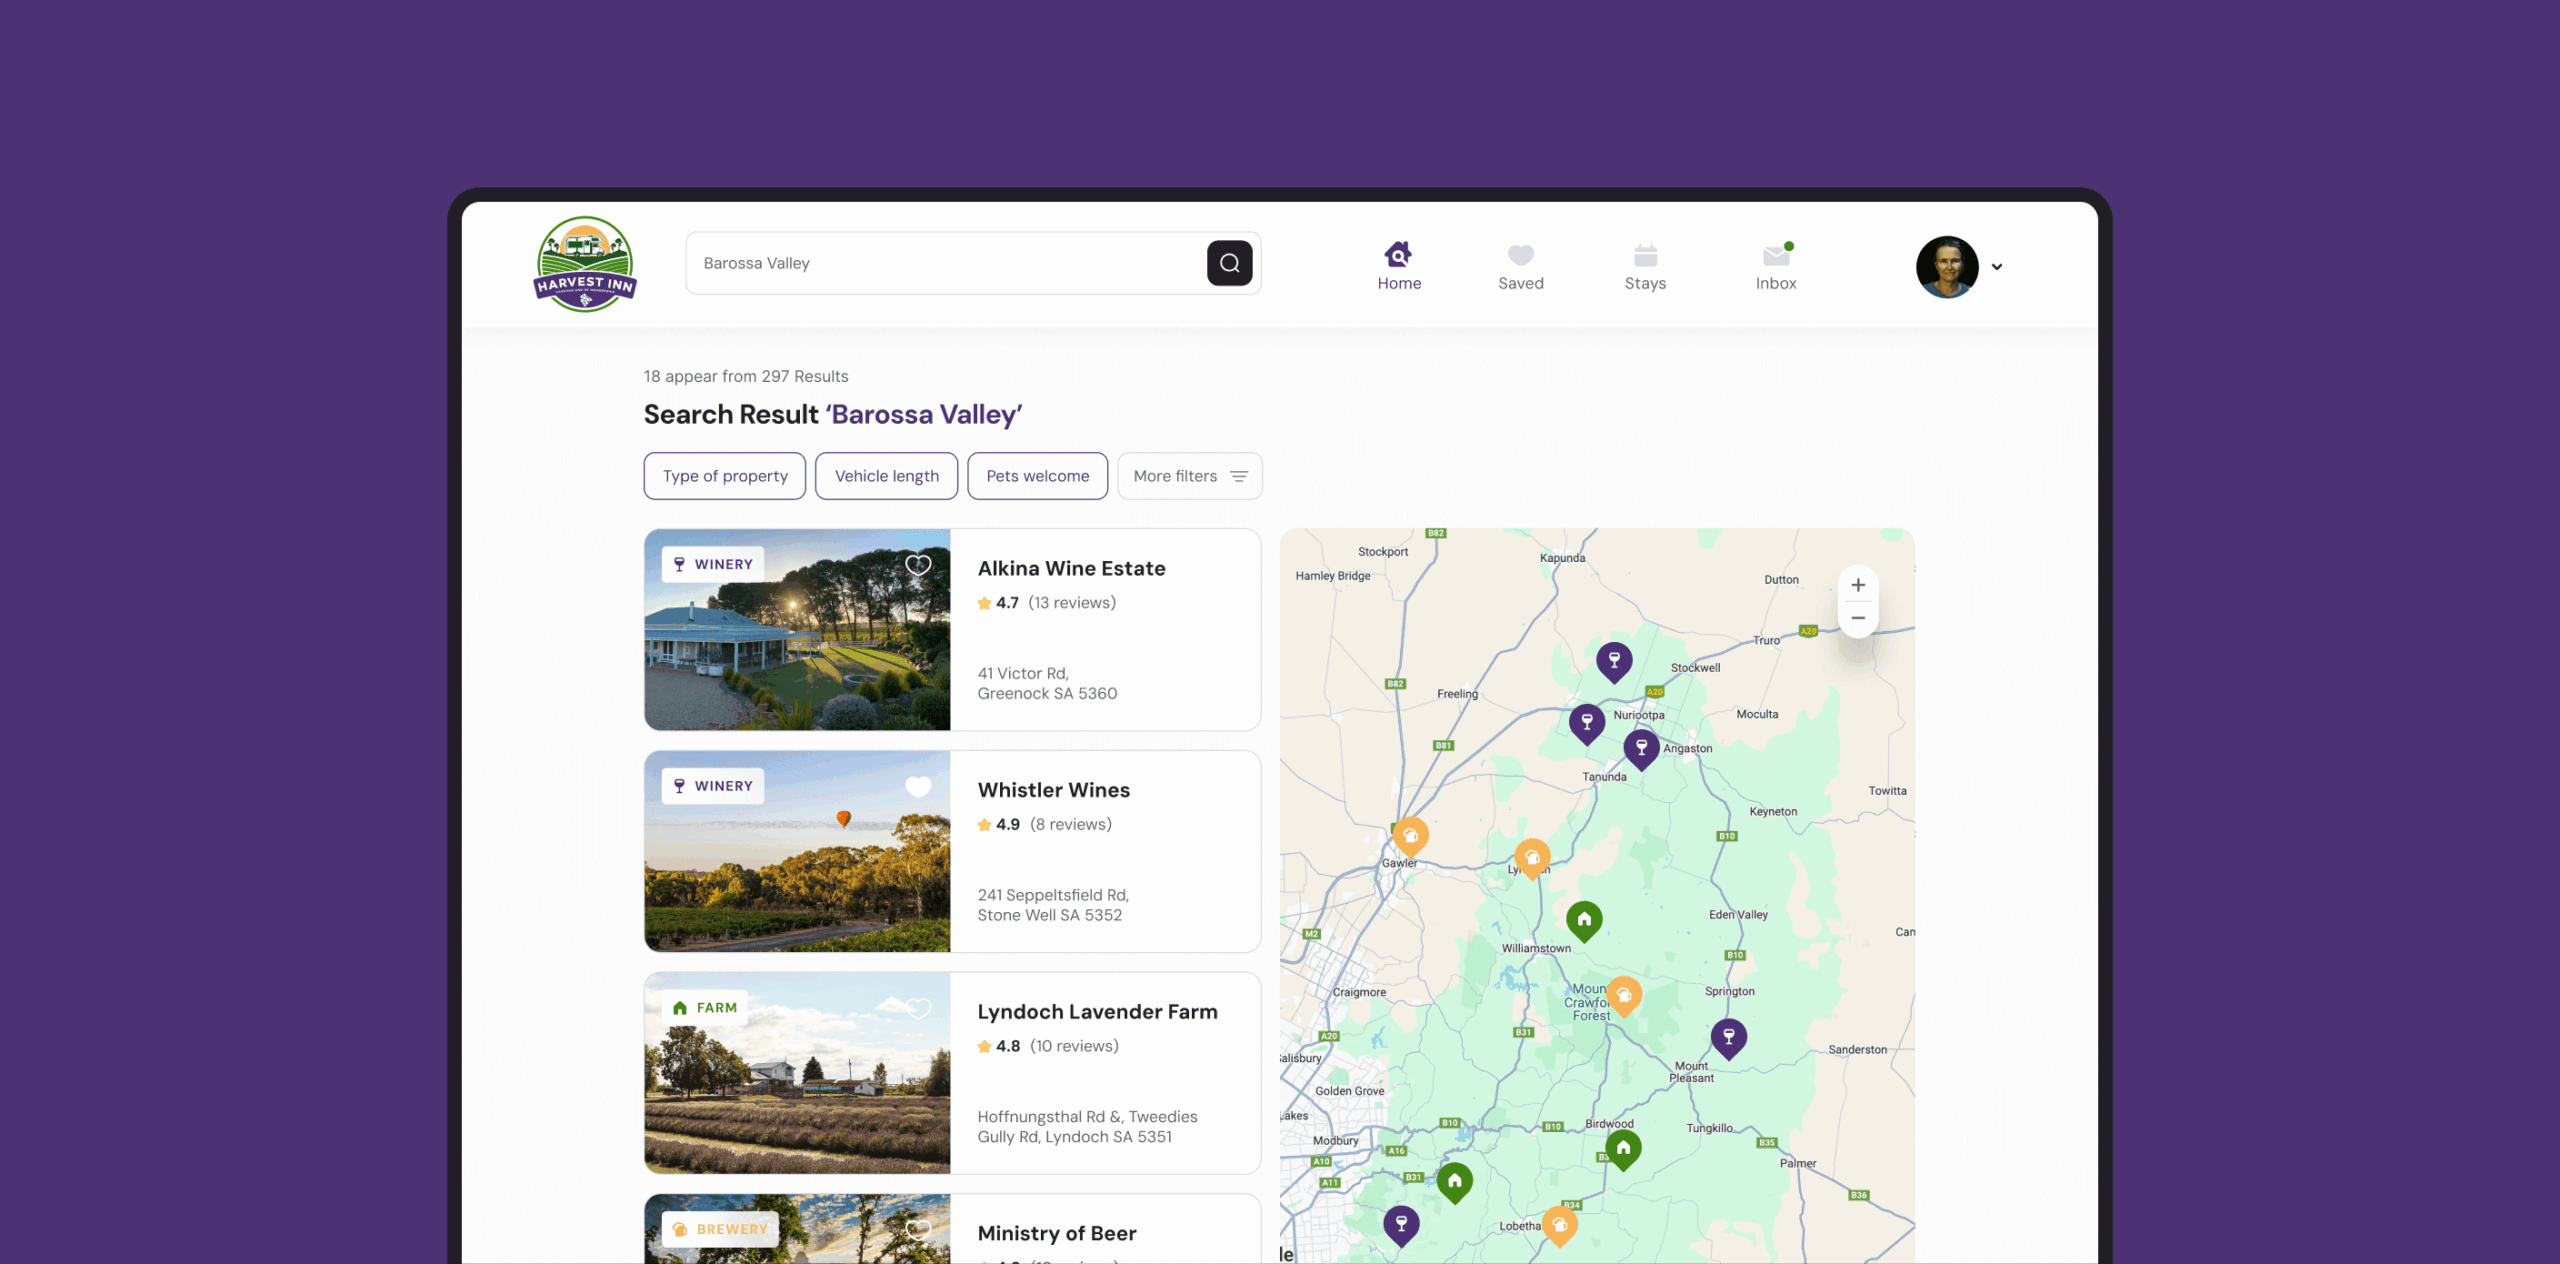Select farm pin above Williamstown on map
2560x1264 pixels.
tap(1583, 921)
